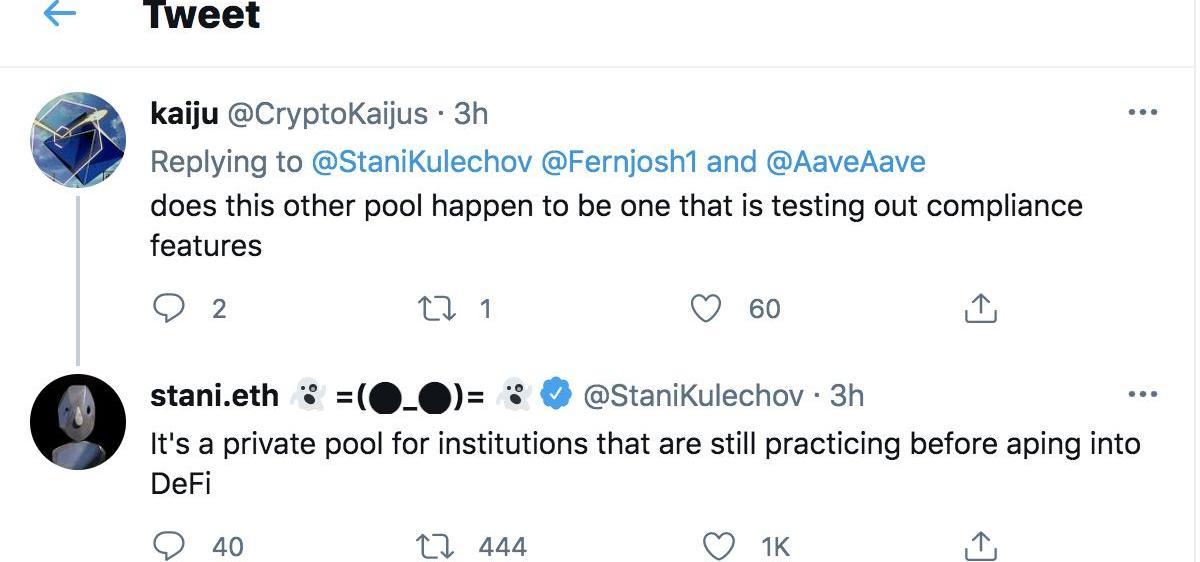Click the stani.eth display name

214,396
